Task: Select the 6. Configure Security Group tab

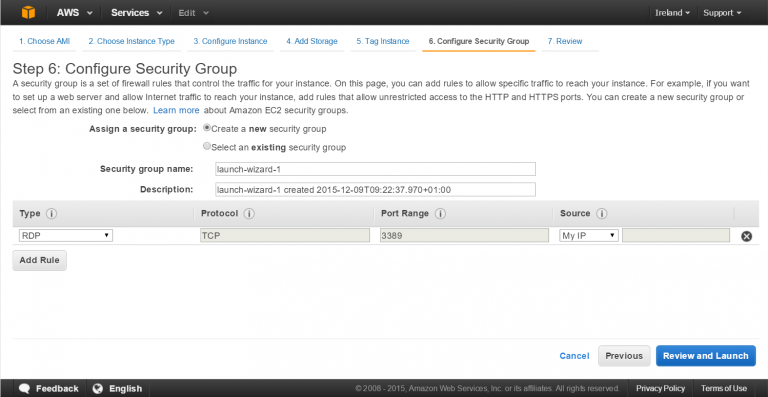Action: point(479,41)
